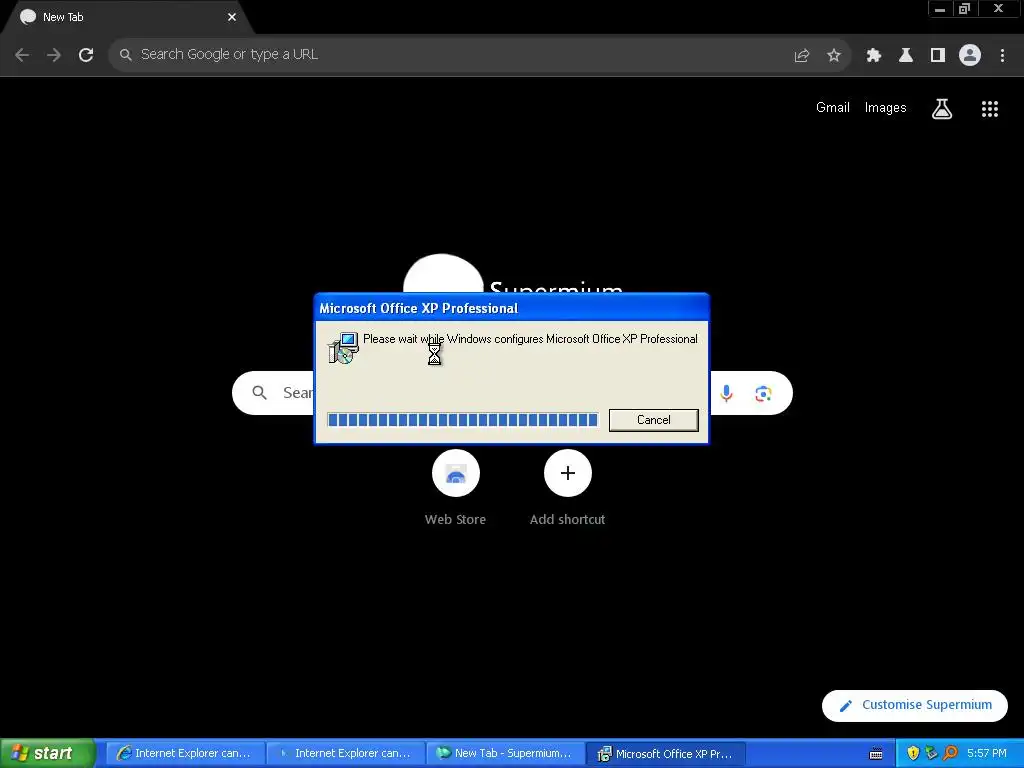
Task: Click the yellow security shield tray icon
Action: tap(912, 753)
